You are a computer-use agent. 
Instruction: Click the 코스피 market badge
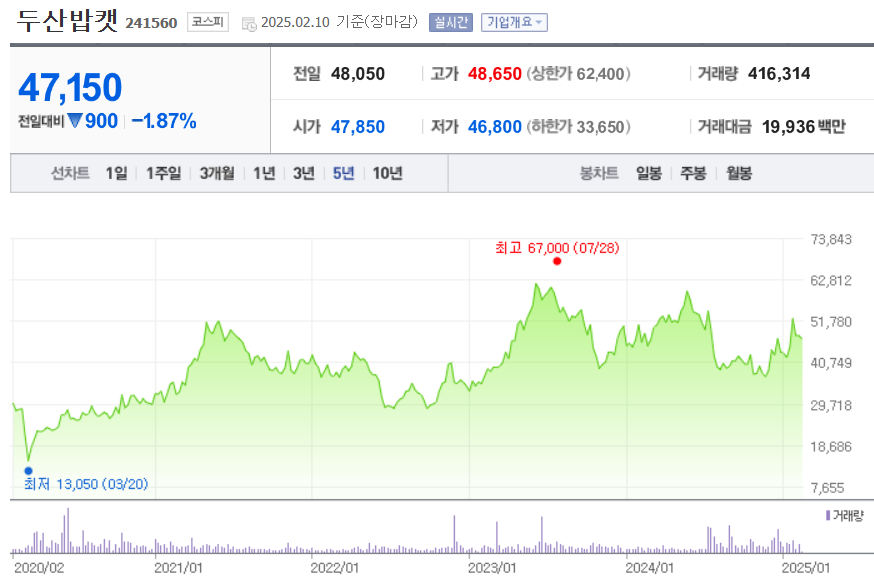pyautogui.click(x=208, y=22)
